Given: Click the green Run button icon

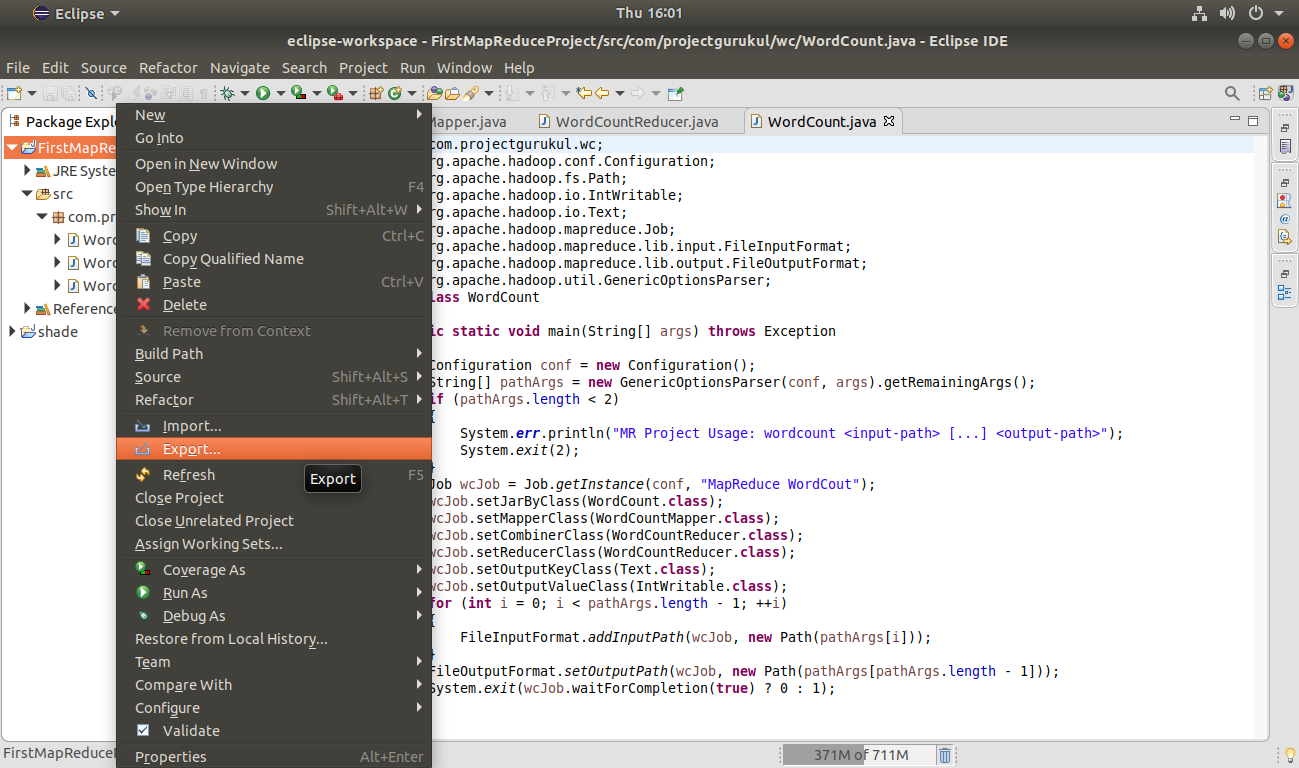Looking at the screenshot, I should point(263,93).
